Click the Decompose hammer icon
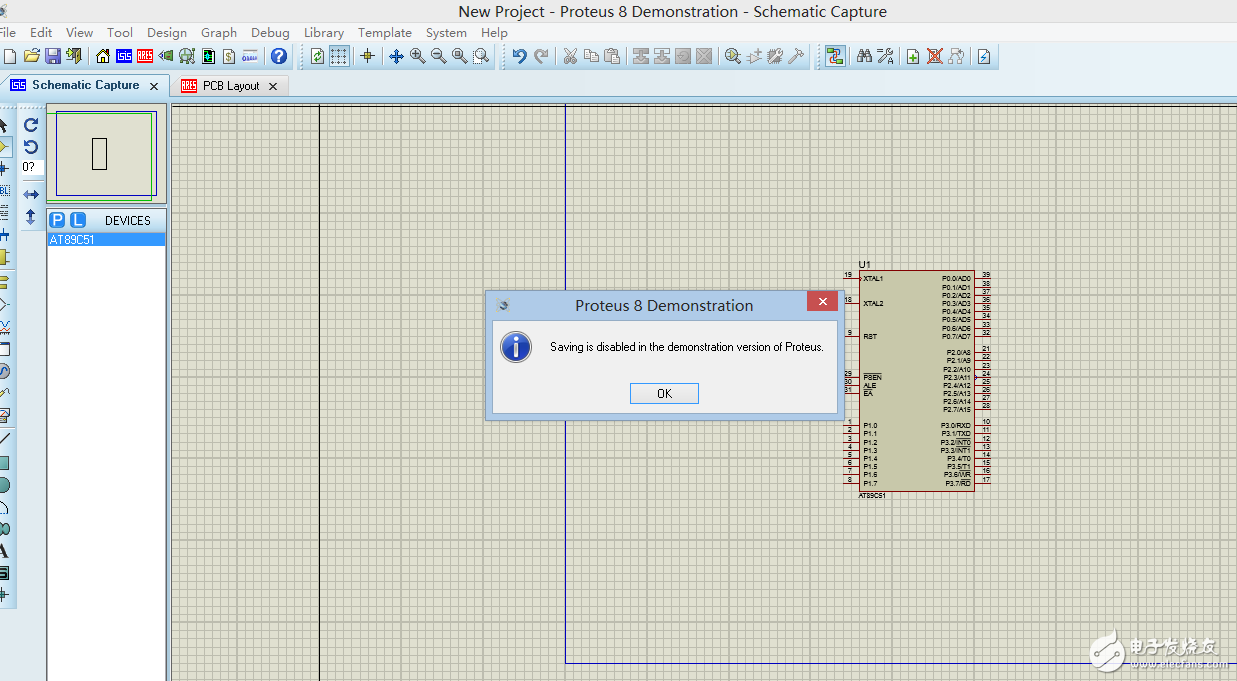 pos(797,56)
